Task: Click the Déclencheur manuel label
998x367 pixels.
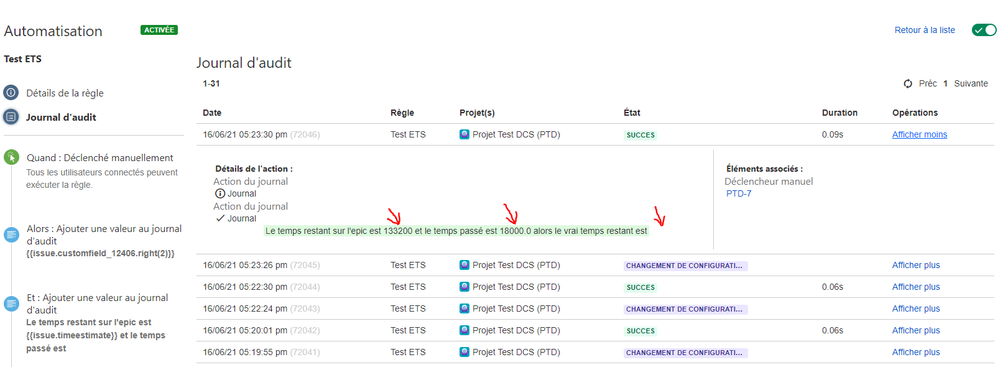Action: click(x=769, y=181)
